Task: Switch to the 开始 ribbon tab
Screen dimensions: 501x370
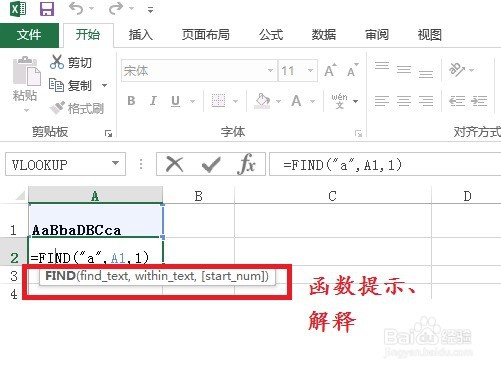Action: tap(88, 35)
